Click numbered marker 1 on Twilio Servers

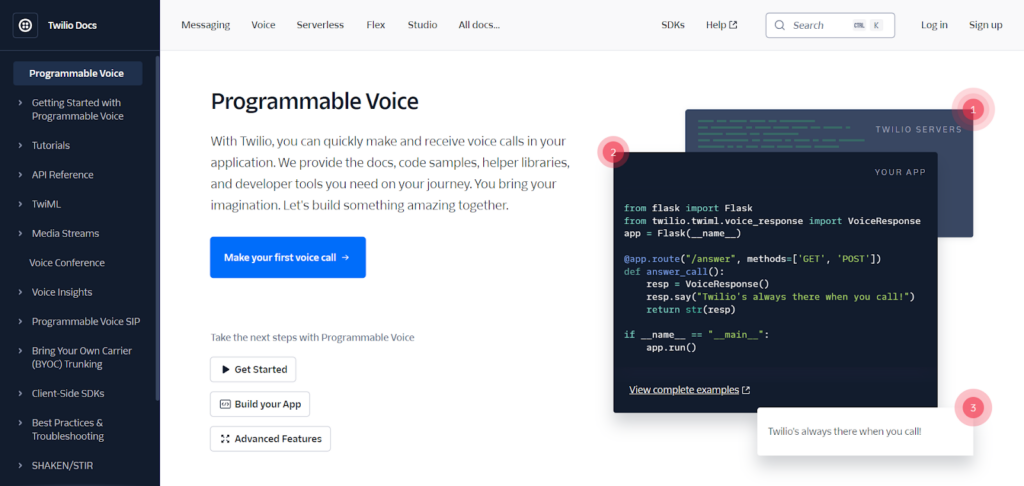tap(971, 108)
